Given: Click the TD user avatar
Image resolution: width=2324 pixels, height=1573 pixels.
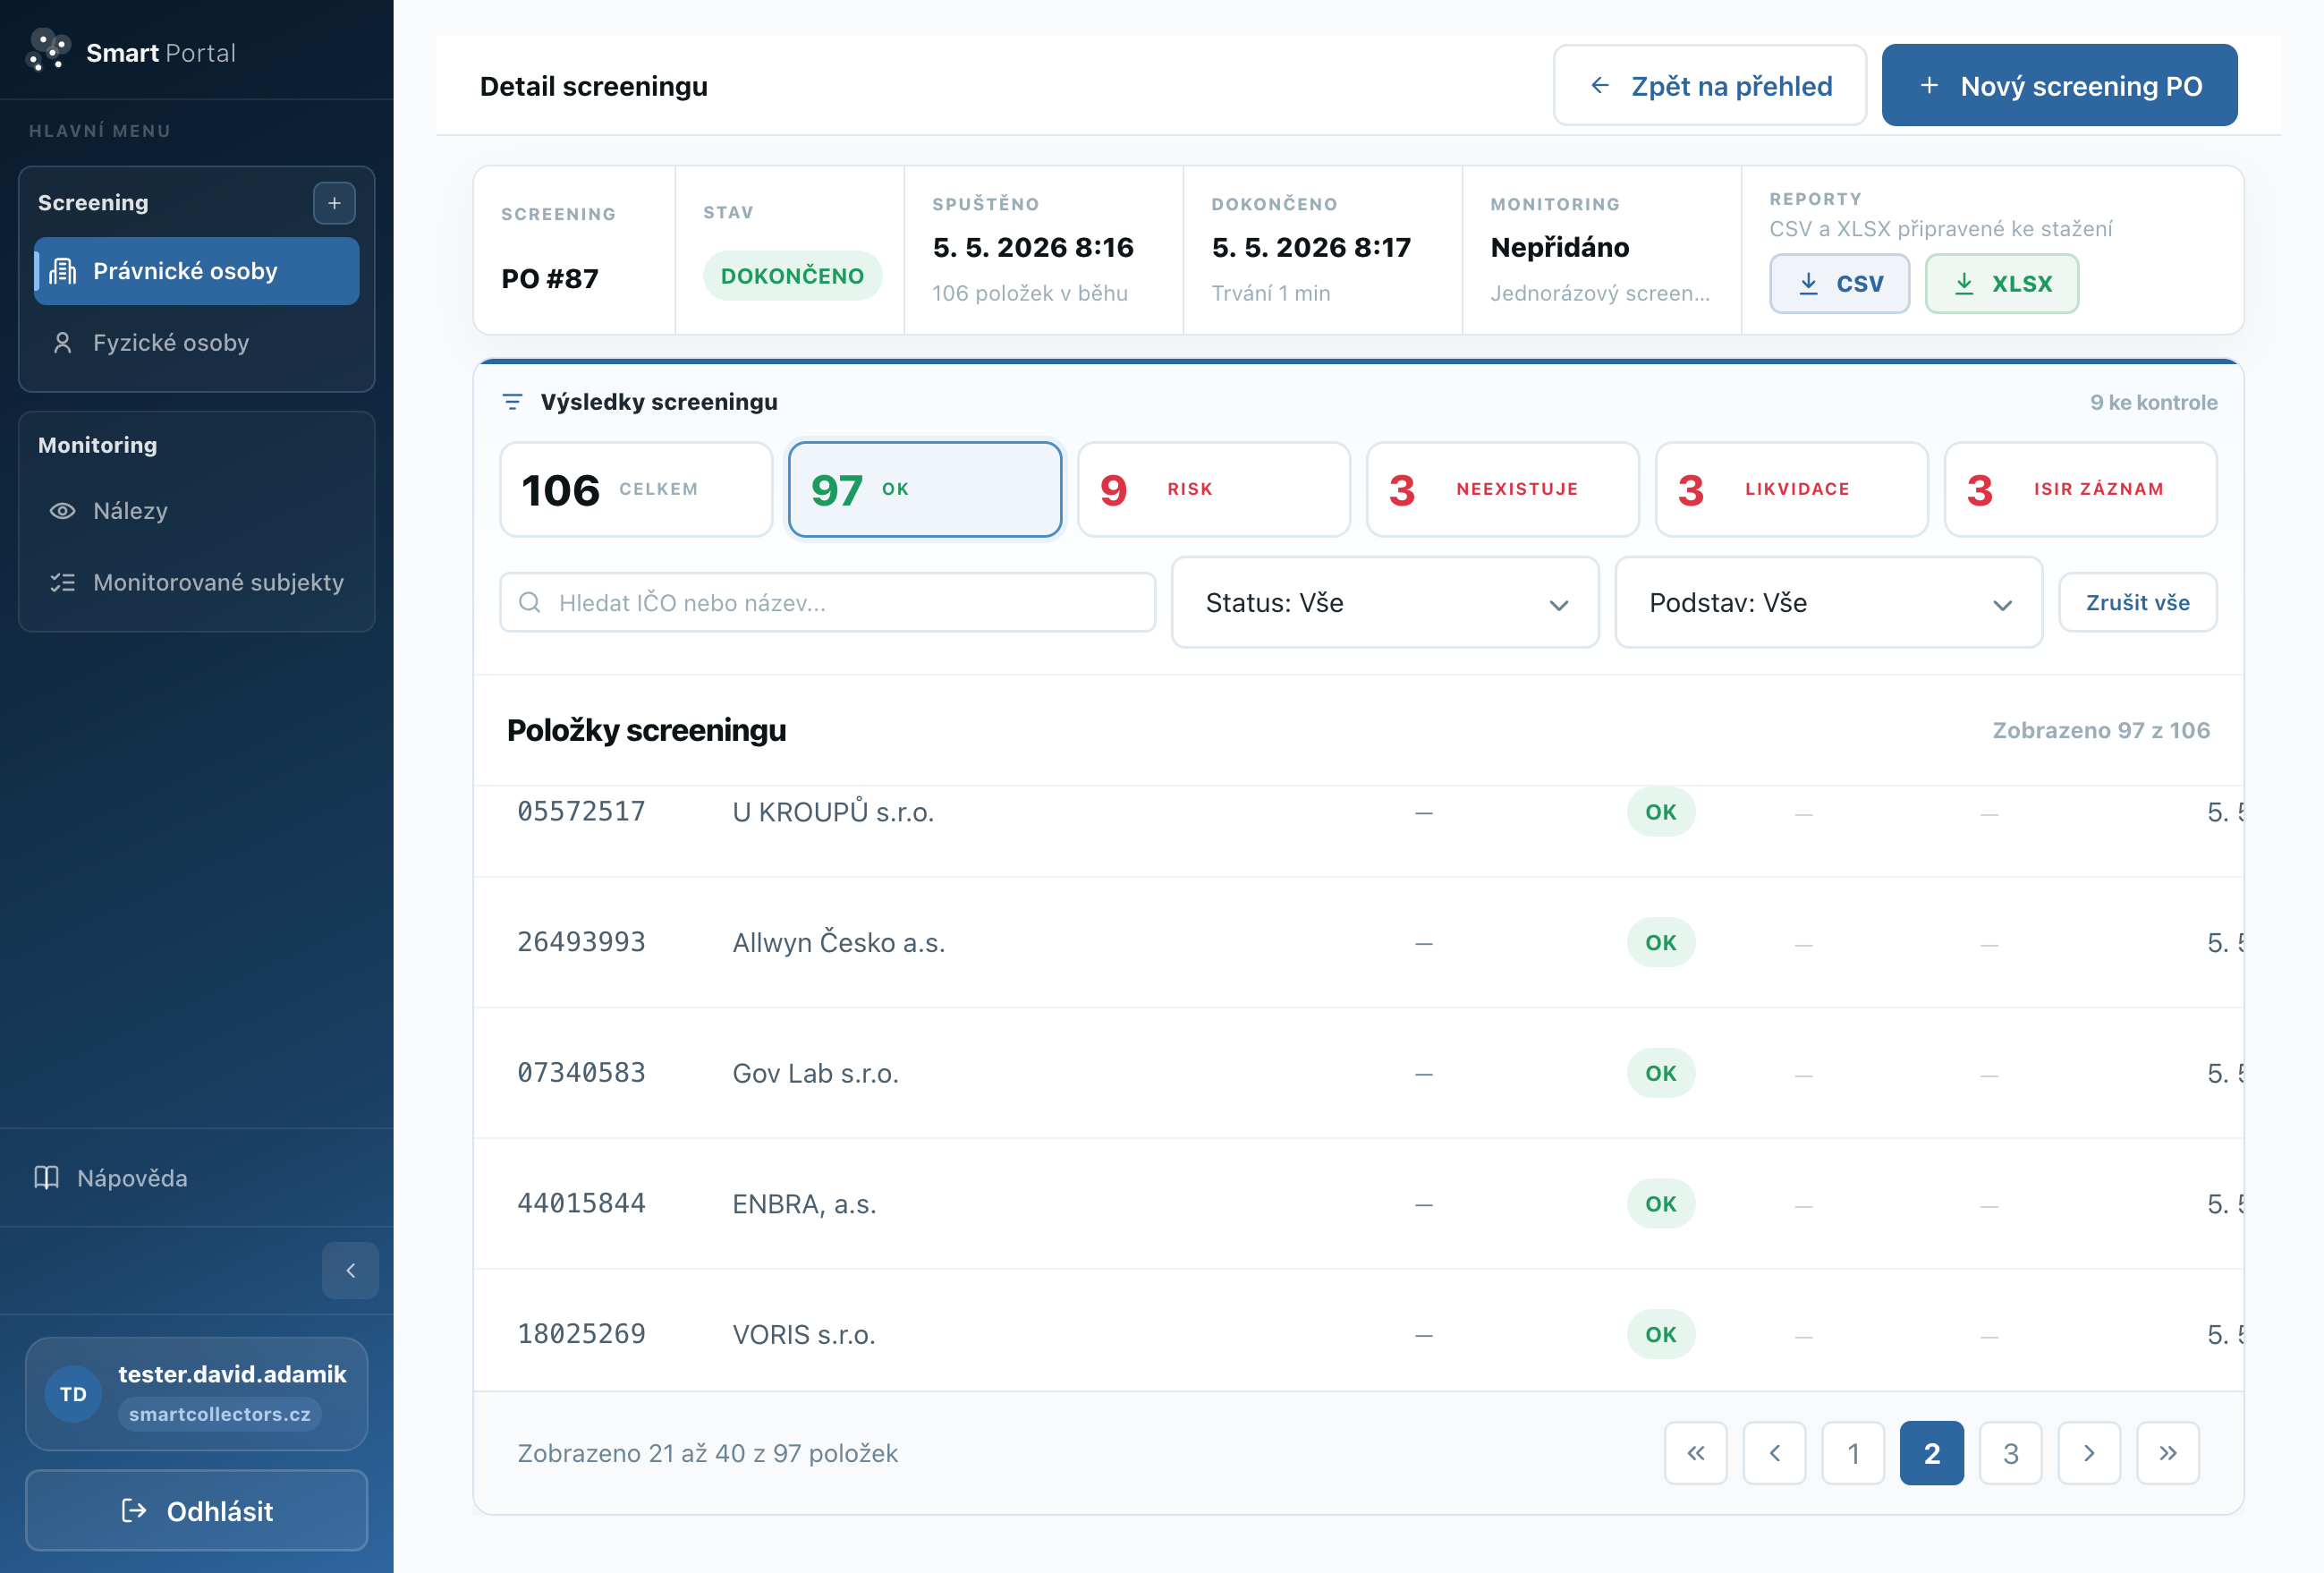Looking at the screenshot, I should pyautogui.click(x=73, y=1394).
